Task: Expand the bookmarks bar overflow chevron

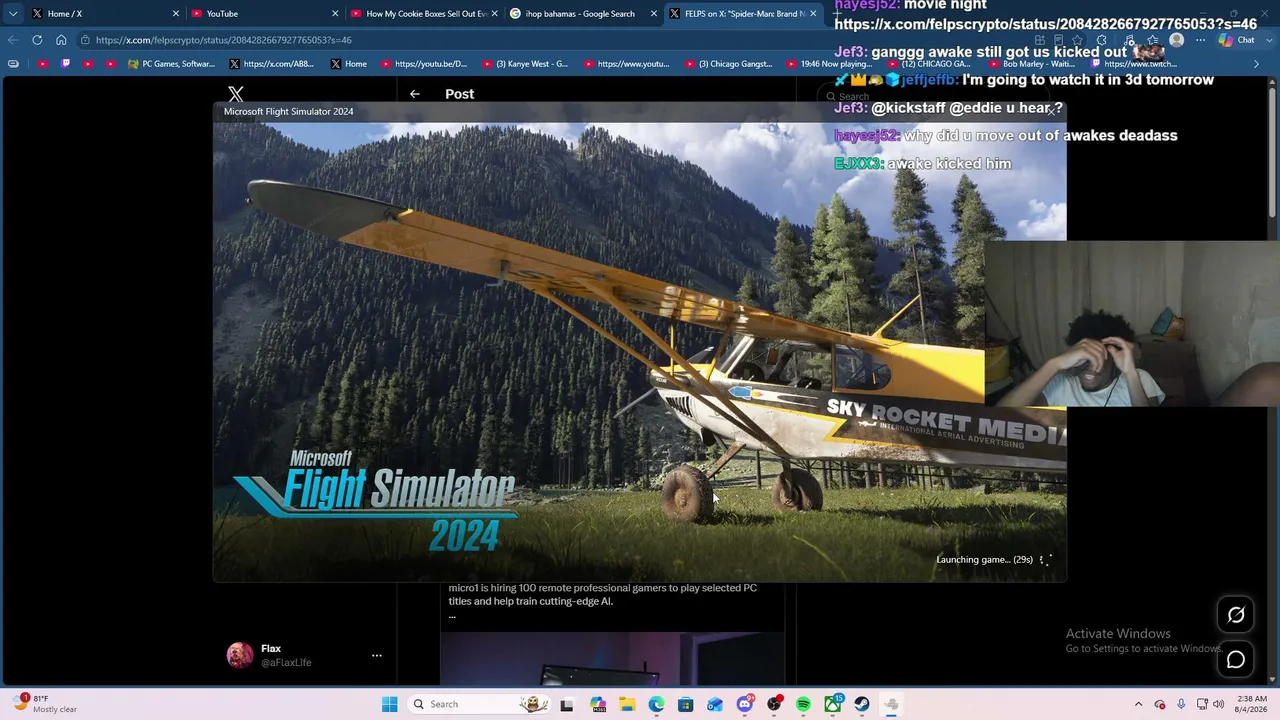Action: click(x=1256, y=64)
